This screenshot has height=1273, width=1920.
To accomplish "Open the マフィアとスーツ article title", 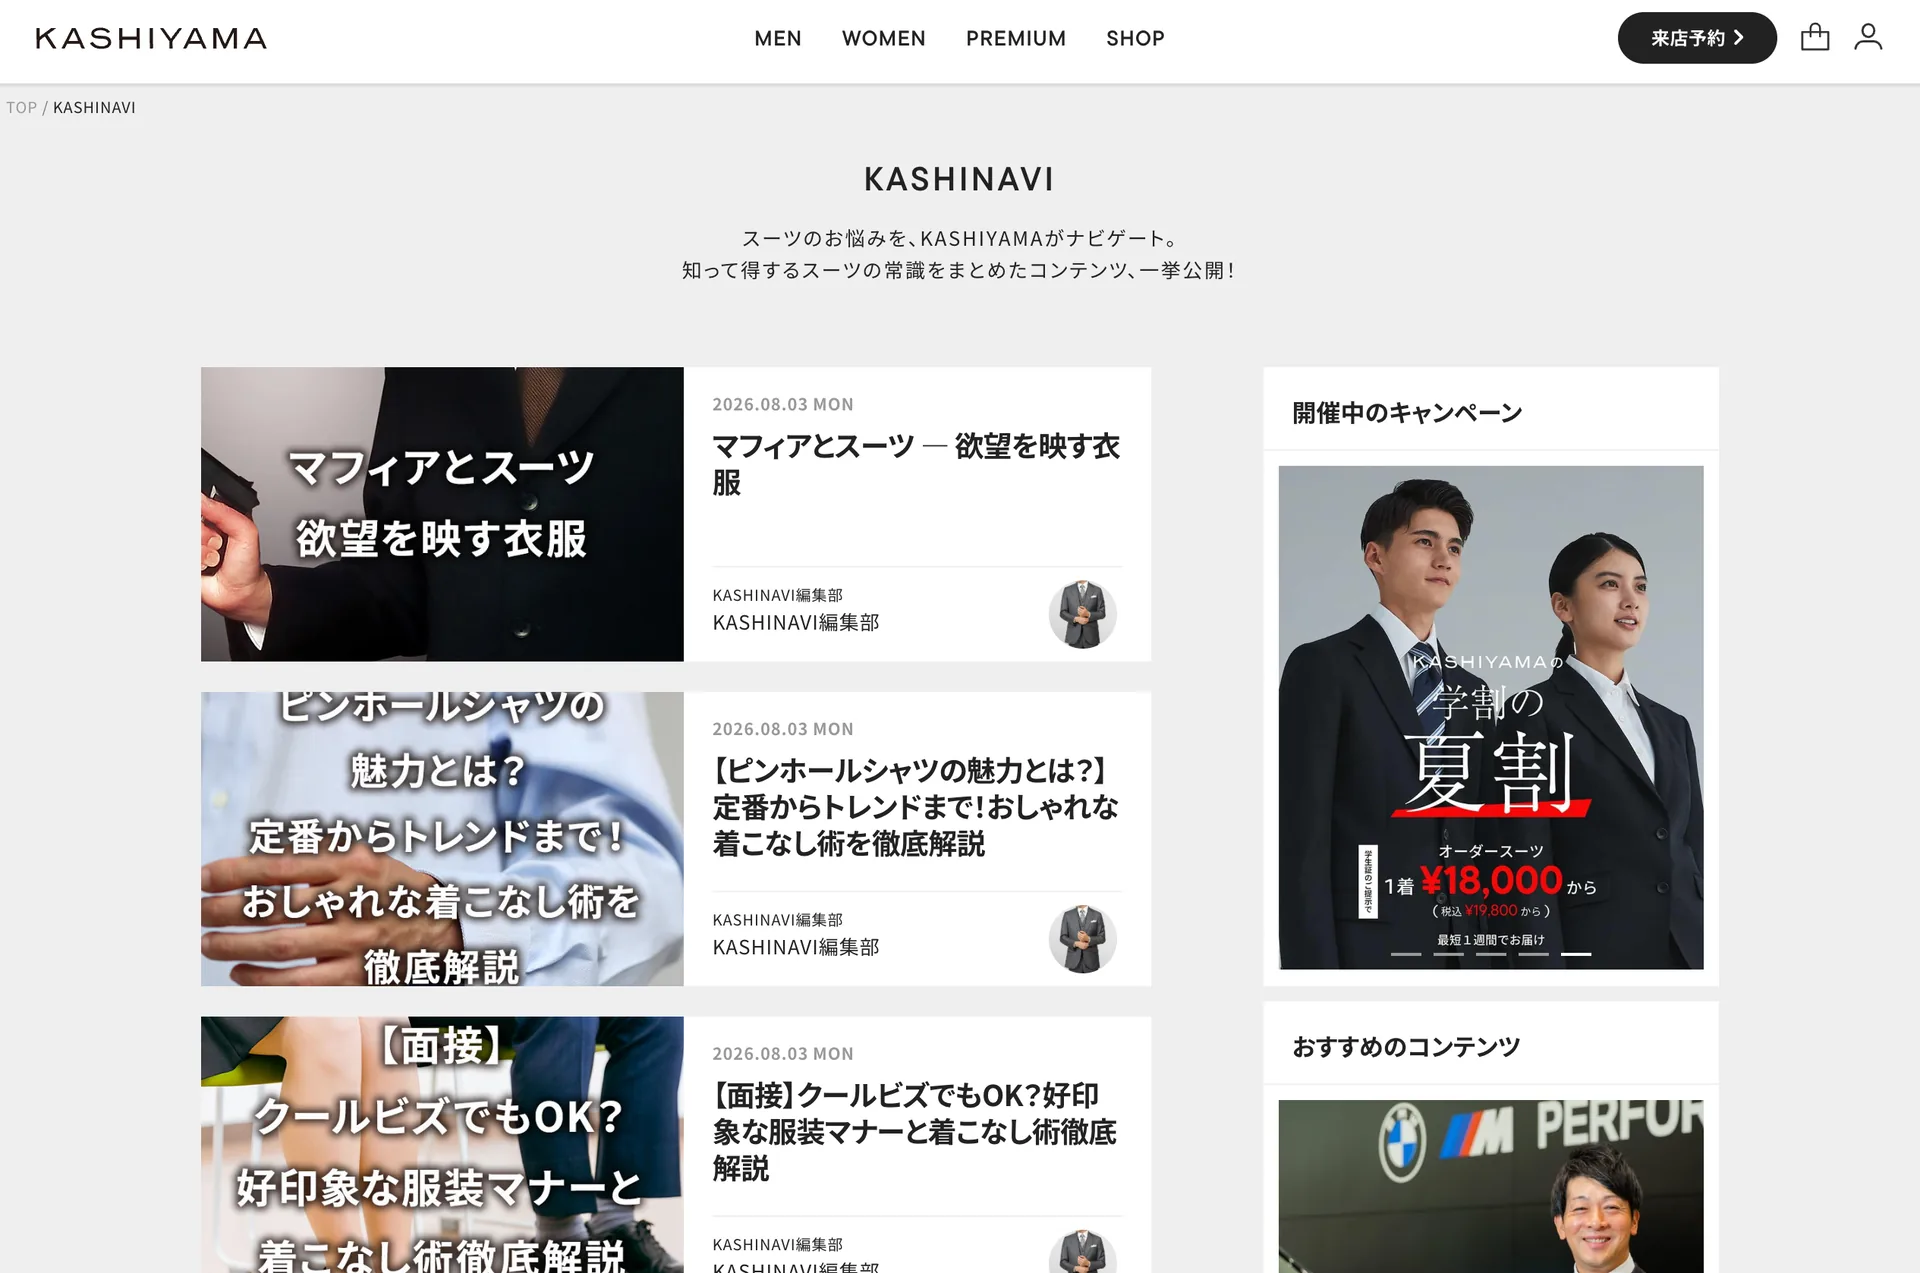I will [916, 464].
